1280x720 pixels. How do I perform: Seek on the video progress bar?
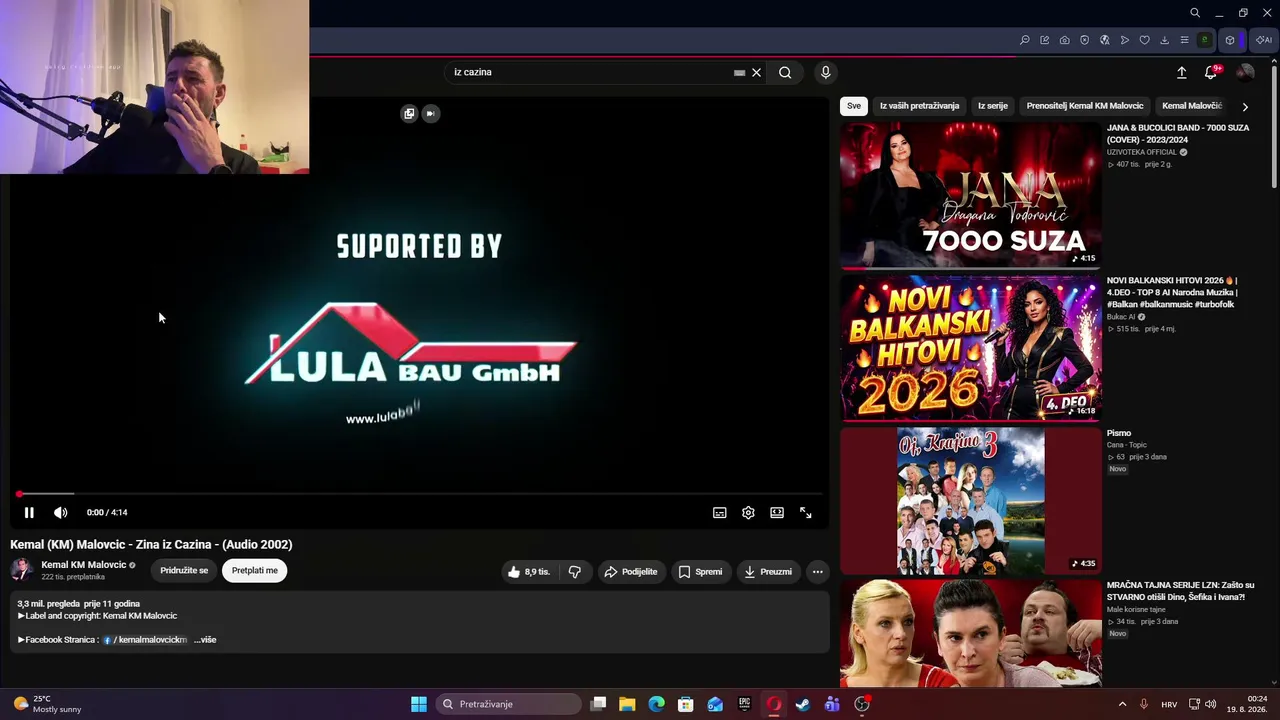pyautogui.click(x=420, y=494)
